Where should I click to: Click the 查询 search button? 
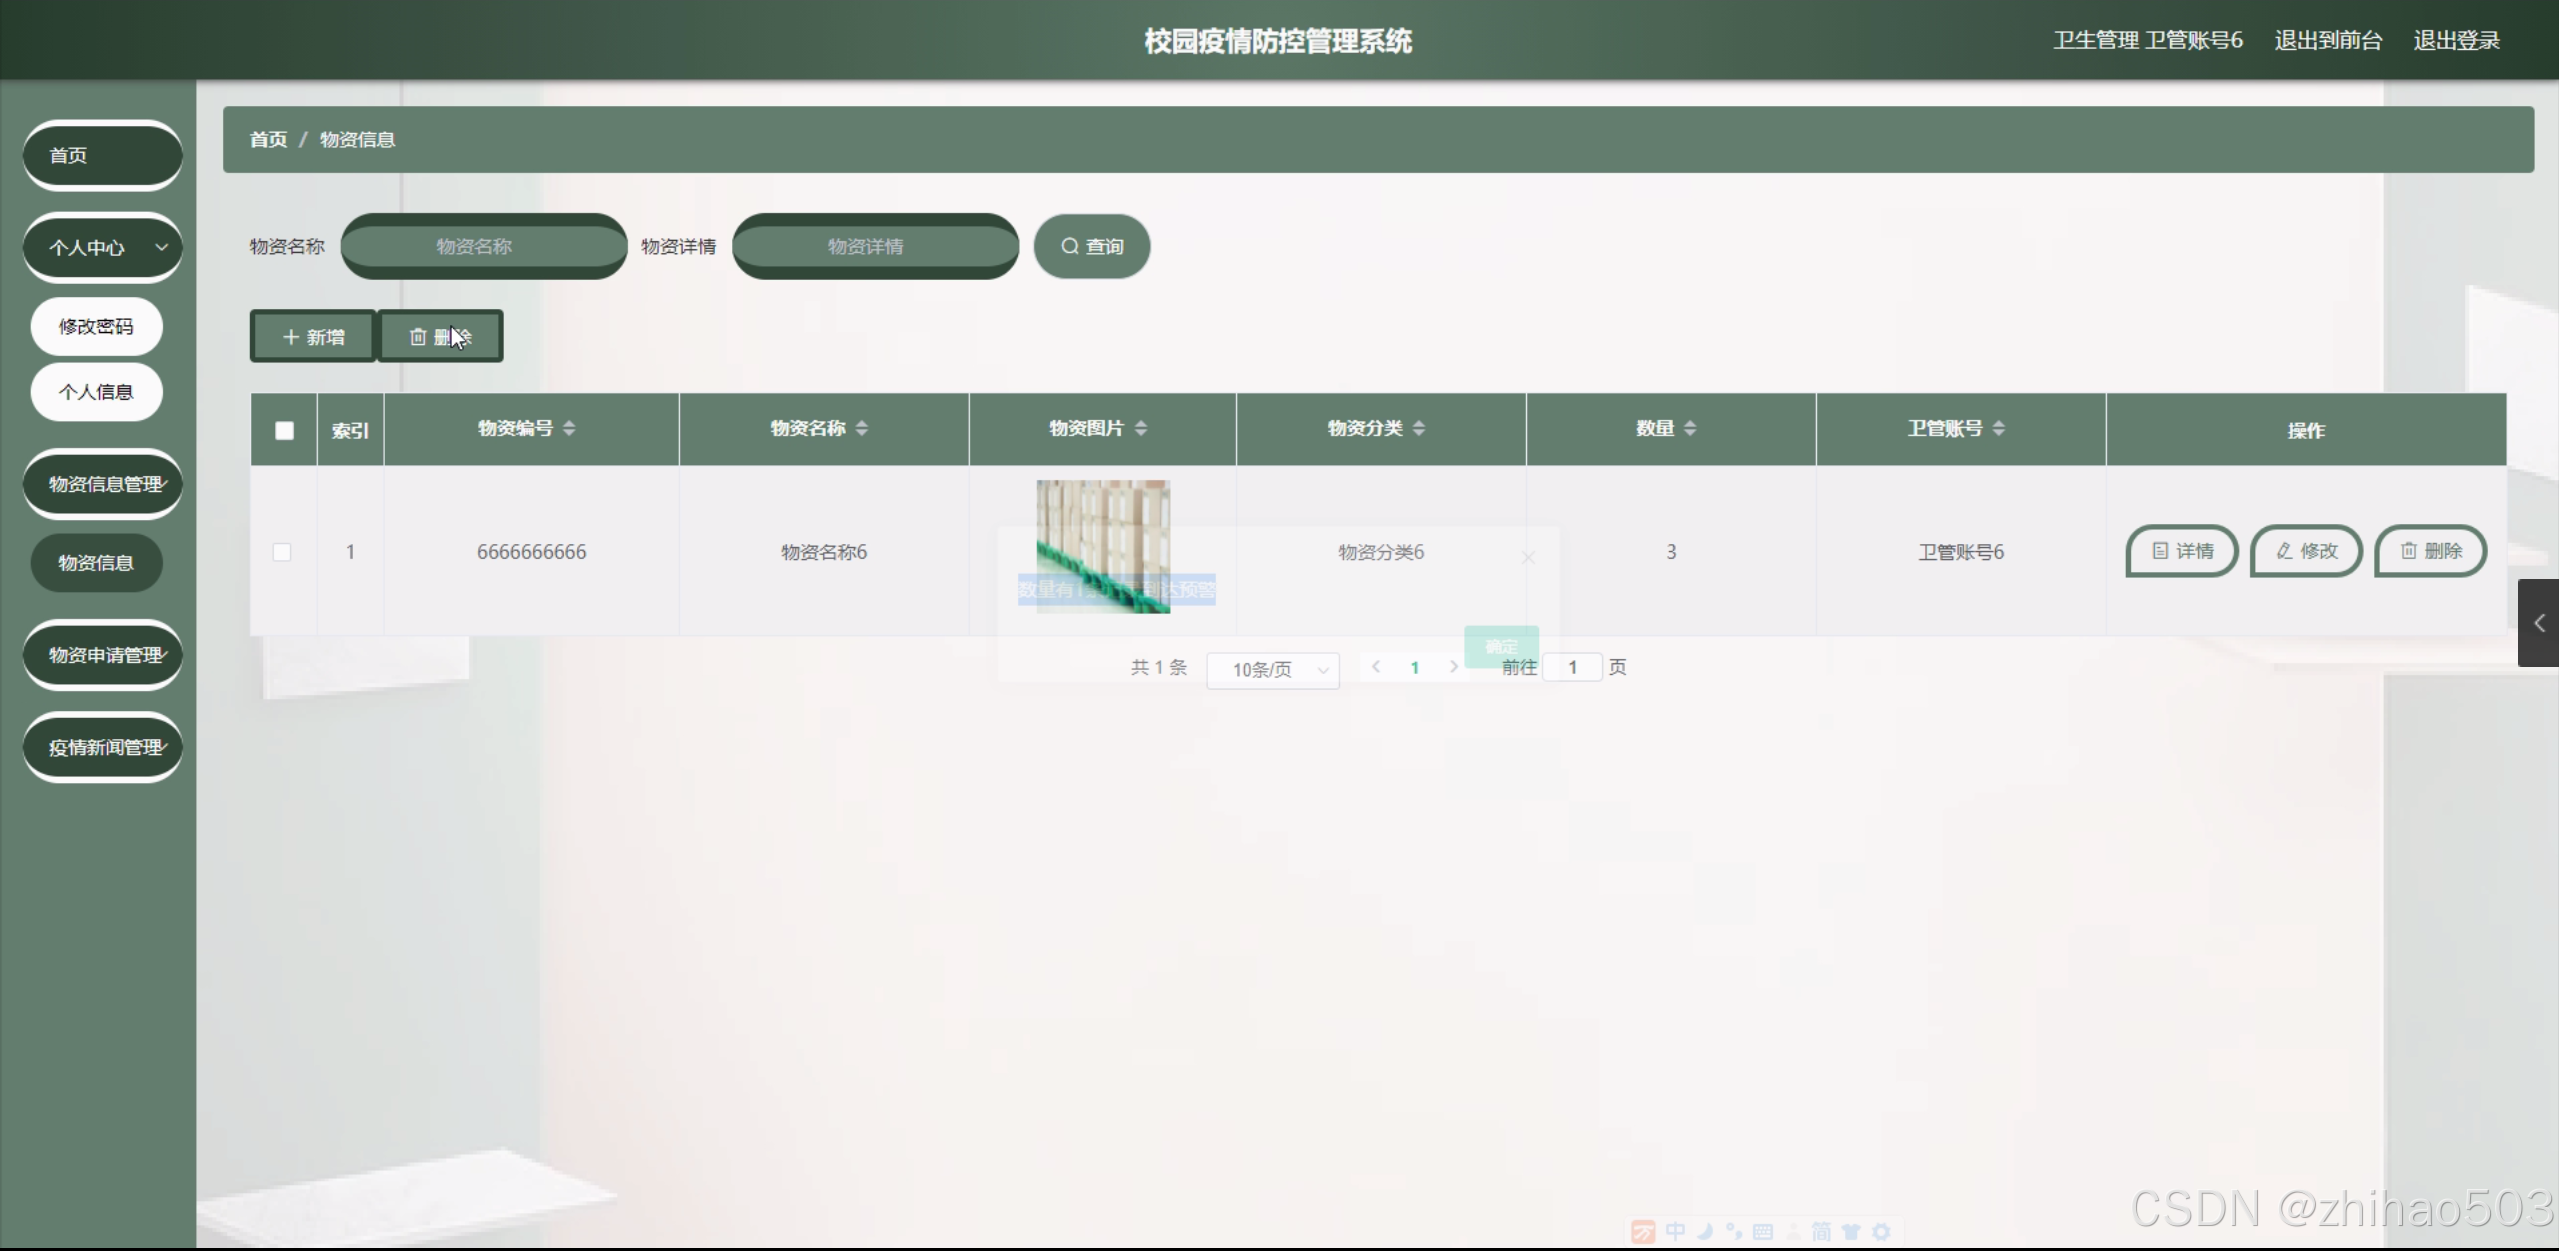click(x=1092, y=247)
